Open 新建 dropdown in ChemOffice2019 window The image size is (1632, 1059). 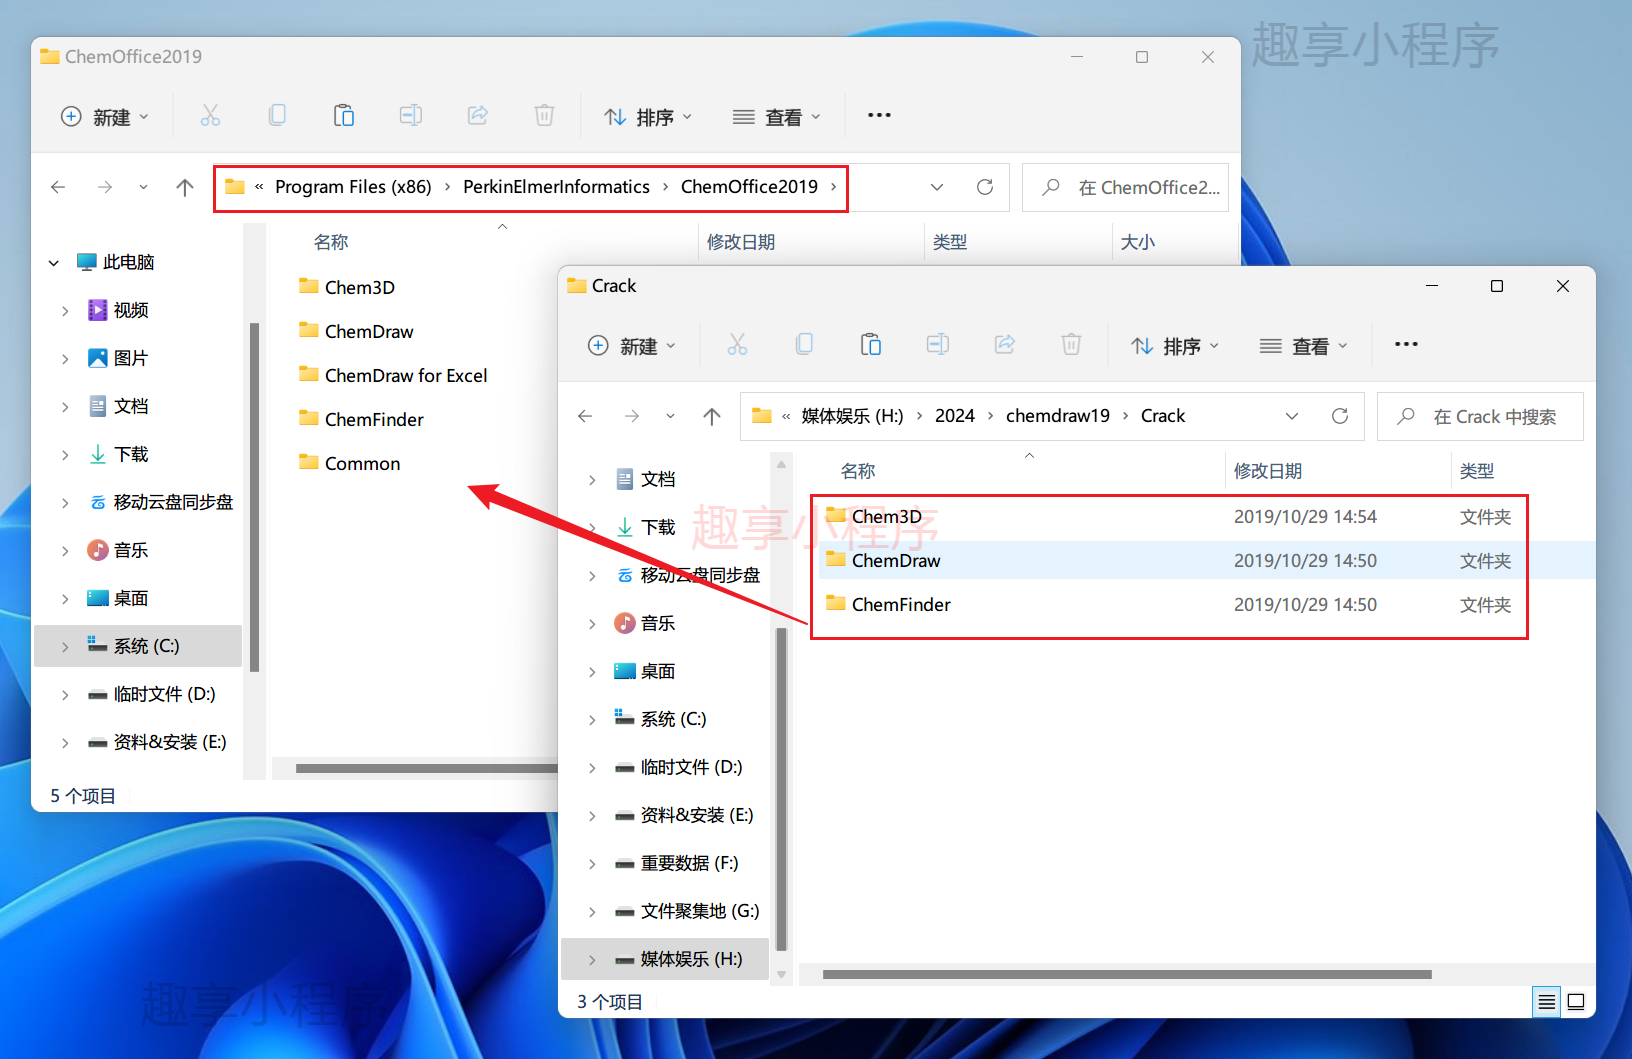105,117
